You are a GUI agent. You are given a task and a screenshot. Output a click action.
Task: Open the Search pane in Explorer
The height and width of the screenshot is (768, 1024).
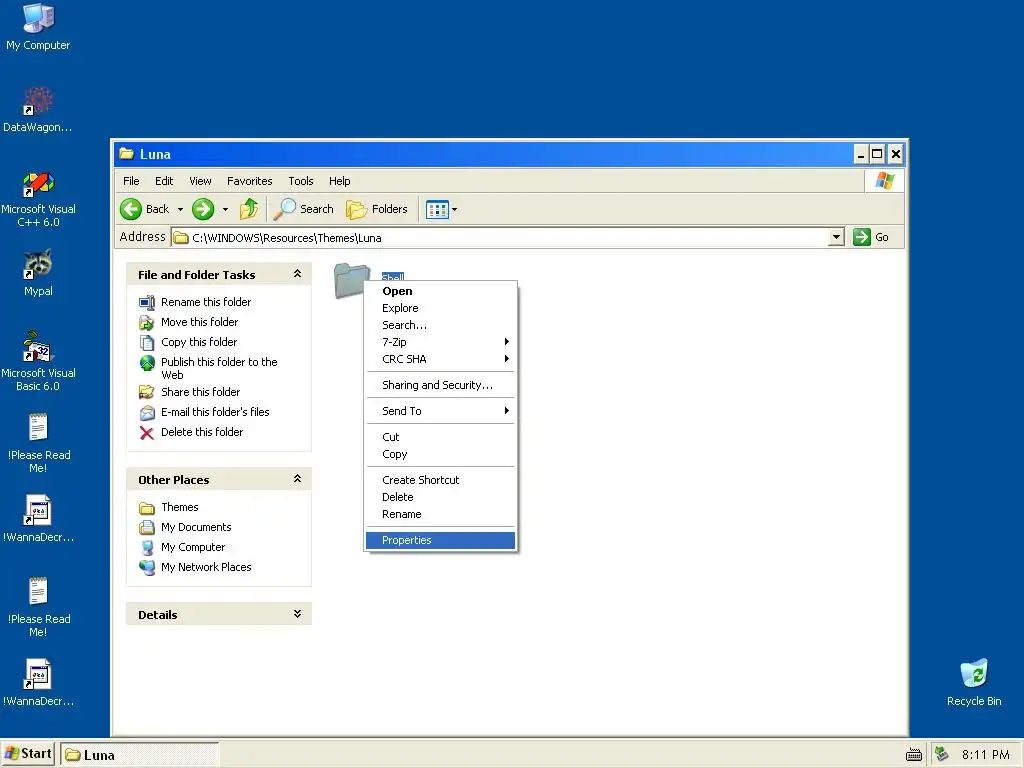[x=304, y=209]
